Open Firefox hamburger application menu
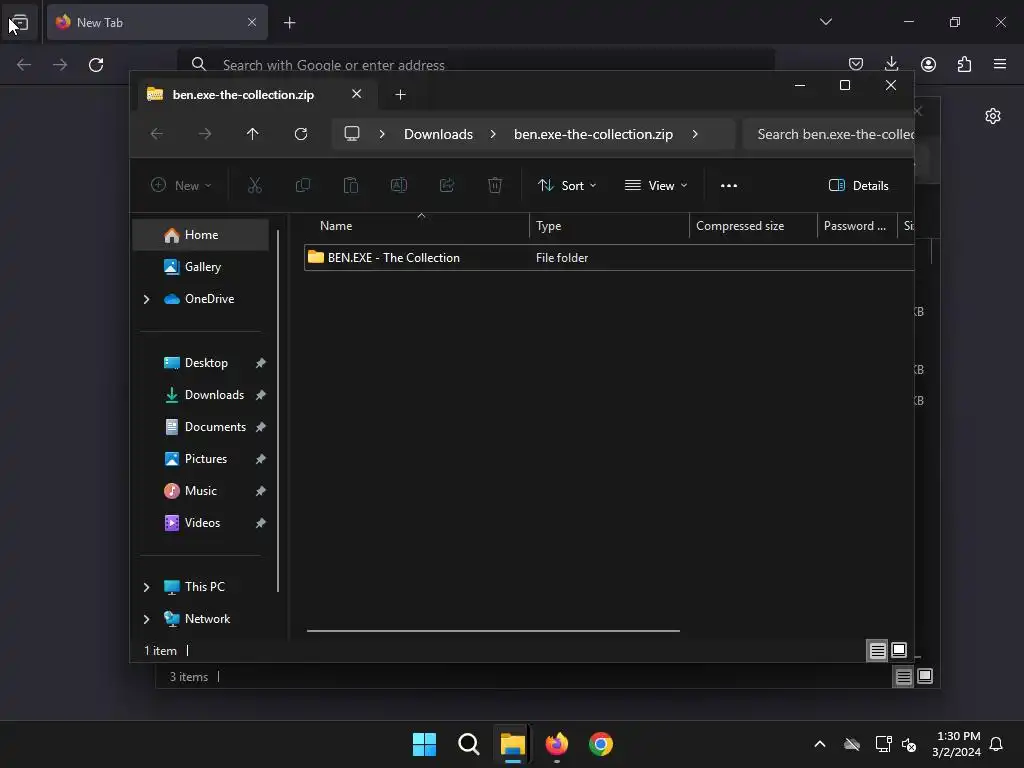Viewport: 1024px width, 768px height. click(1000, 64)
